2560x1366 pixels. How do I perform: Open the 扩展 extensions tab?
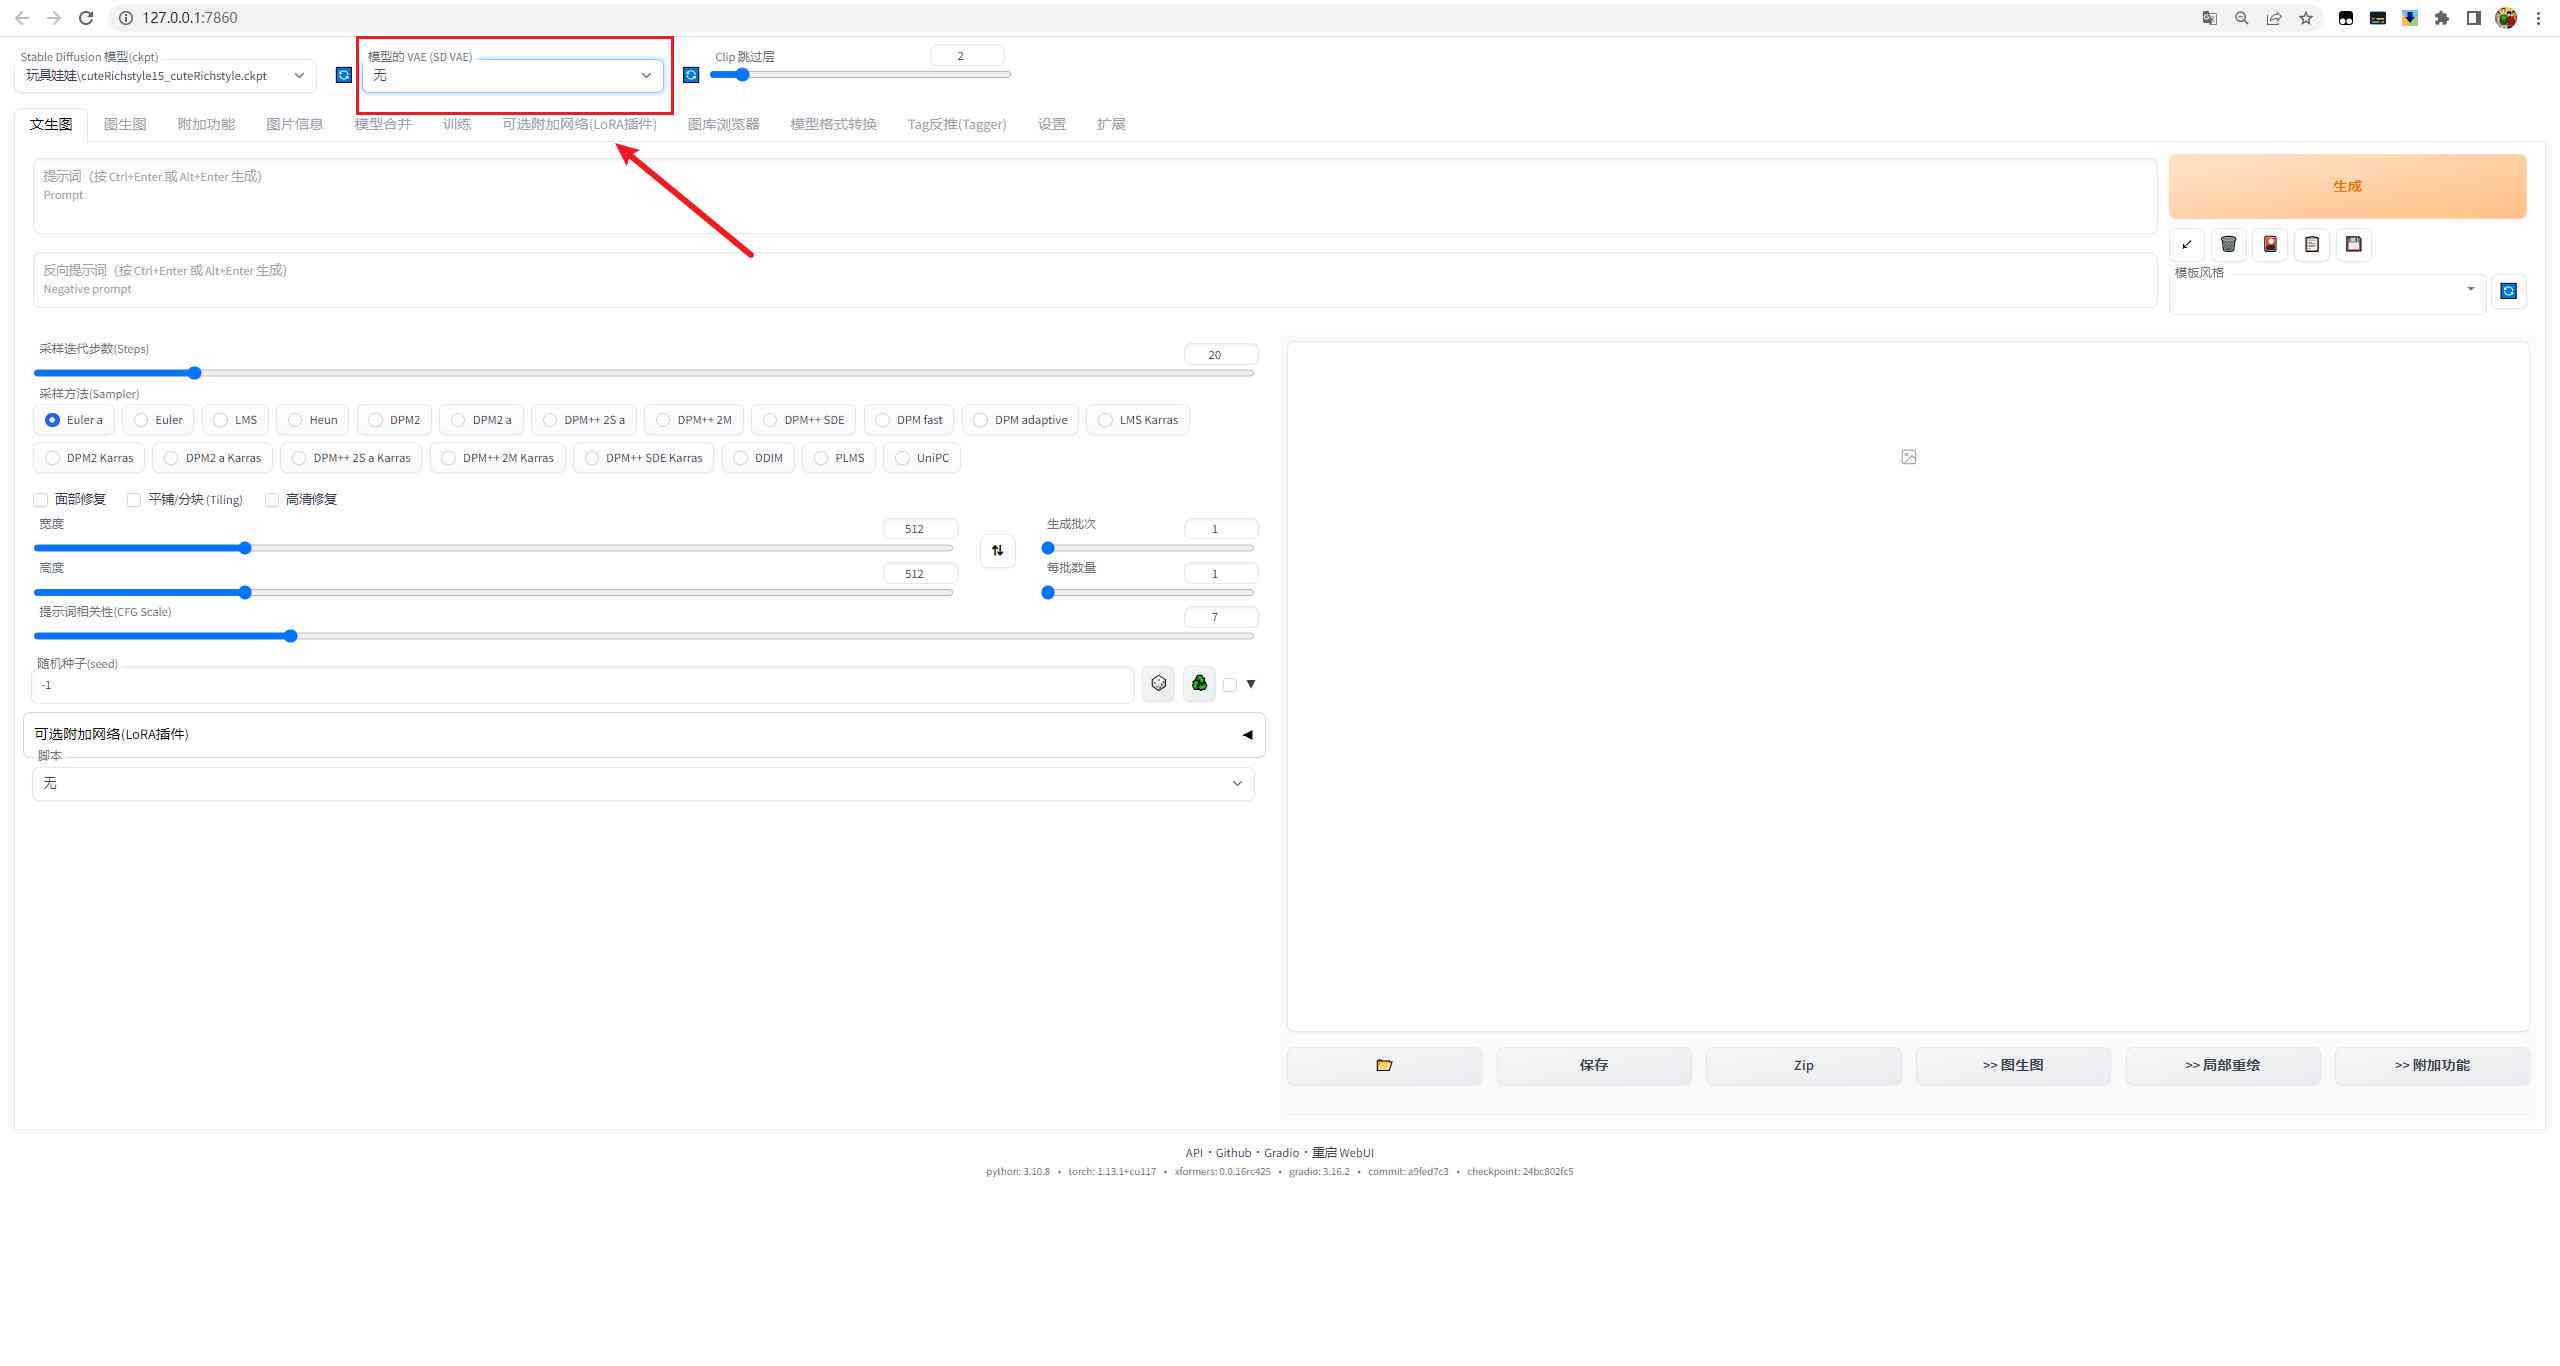coord(1111,124)
